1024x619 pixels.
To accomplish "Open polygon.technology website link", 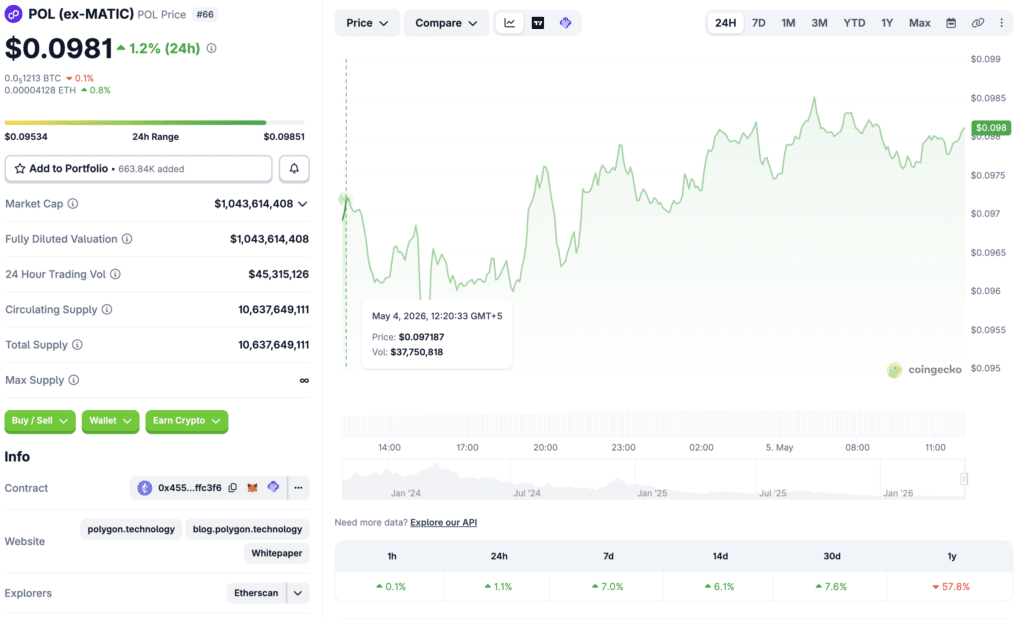I will tap(131, 529).
